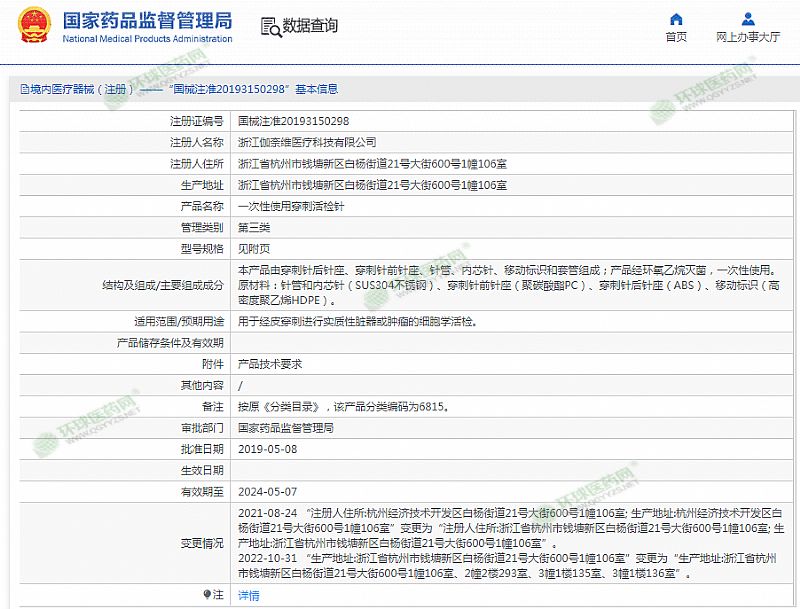This screenshot has height=609, width=800.
Task: Click the 见附页 model specification value
Action: point(252,250)
